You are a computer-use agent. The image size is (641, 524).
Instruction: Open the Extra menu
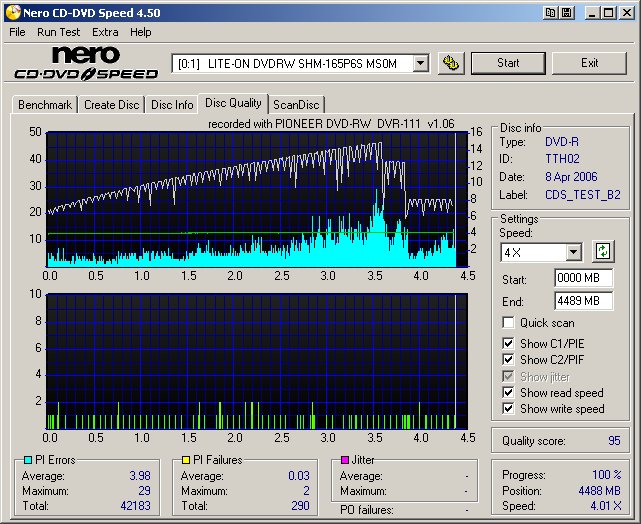click(105, 32)
